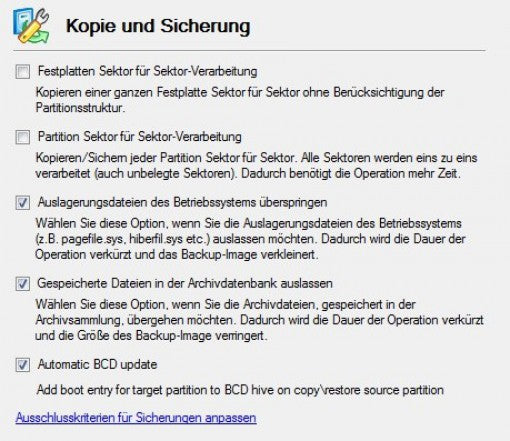The height and width of the screenshot is (441, 510).
Task: Click the description mentioning pagefile.sys and hiberfil.sys
Action: [x=250, y=239]
